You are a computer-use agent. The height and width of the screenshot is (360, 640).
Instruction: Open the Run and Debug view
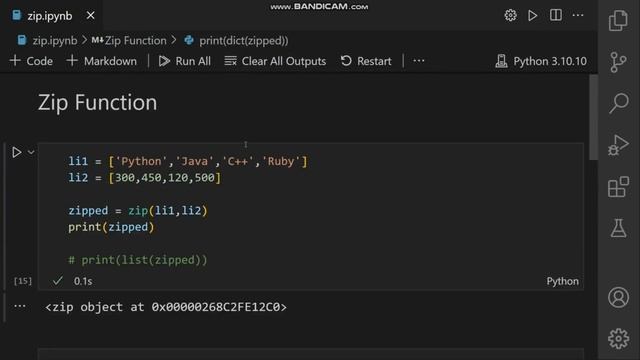click(x=618, y=145)
